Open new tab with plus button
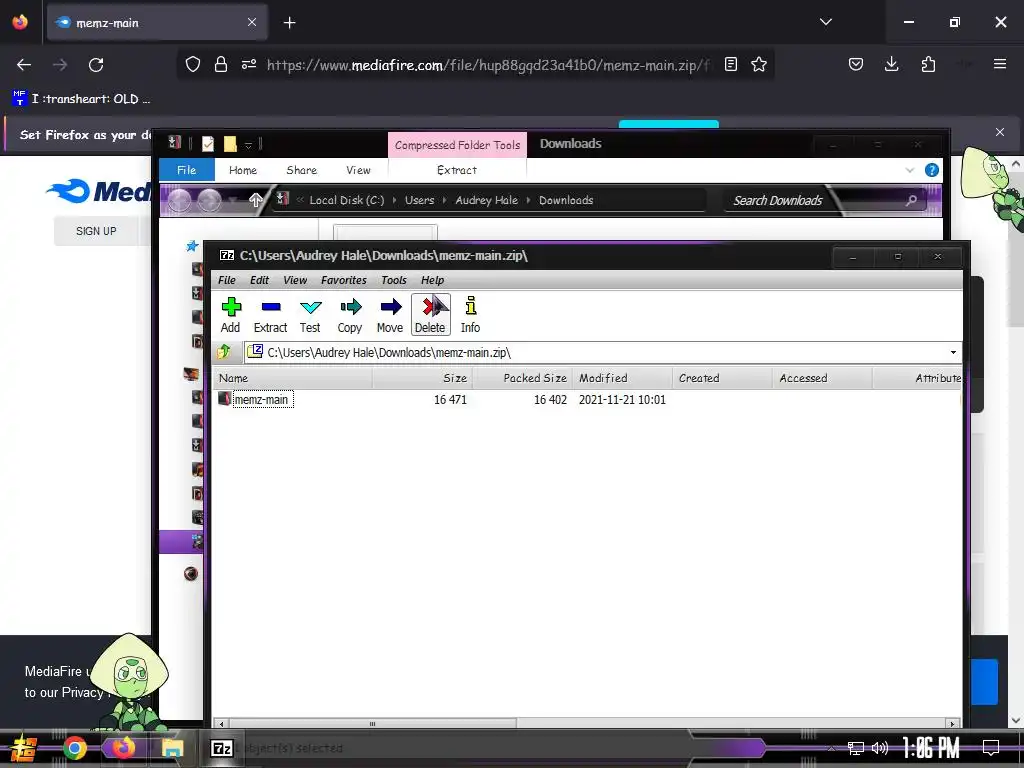 289,23
